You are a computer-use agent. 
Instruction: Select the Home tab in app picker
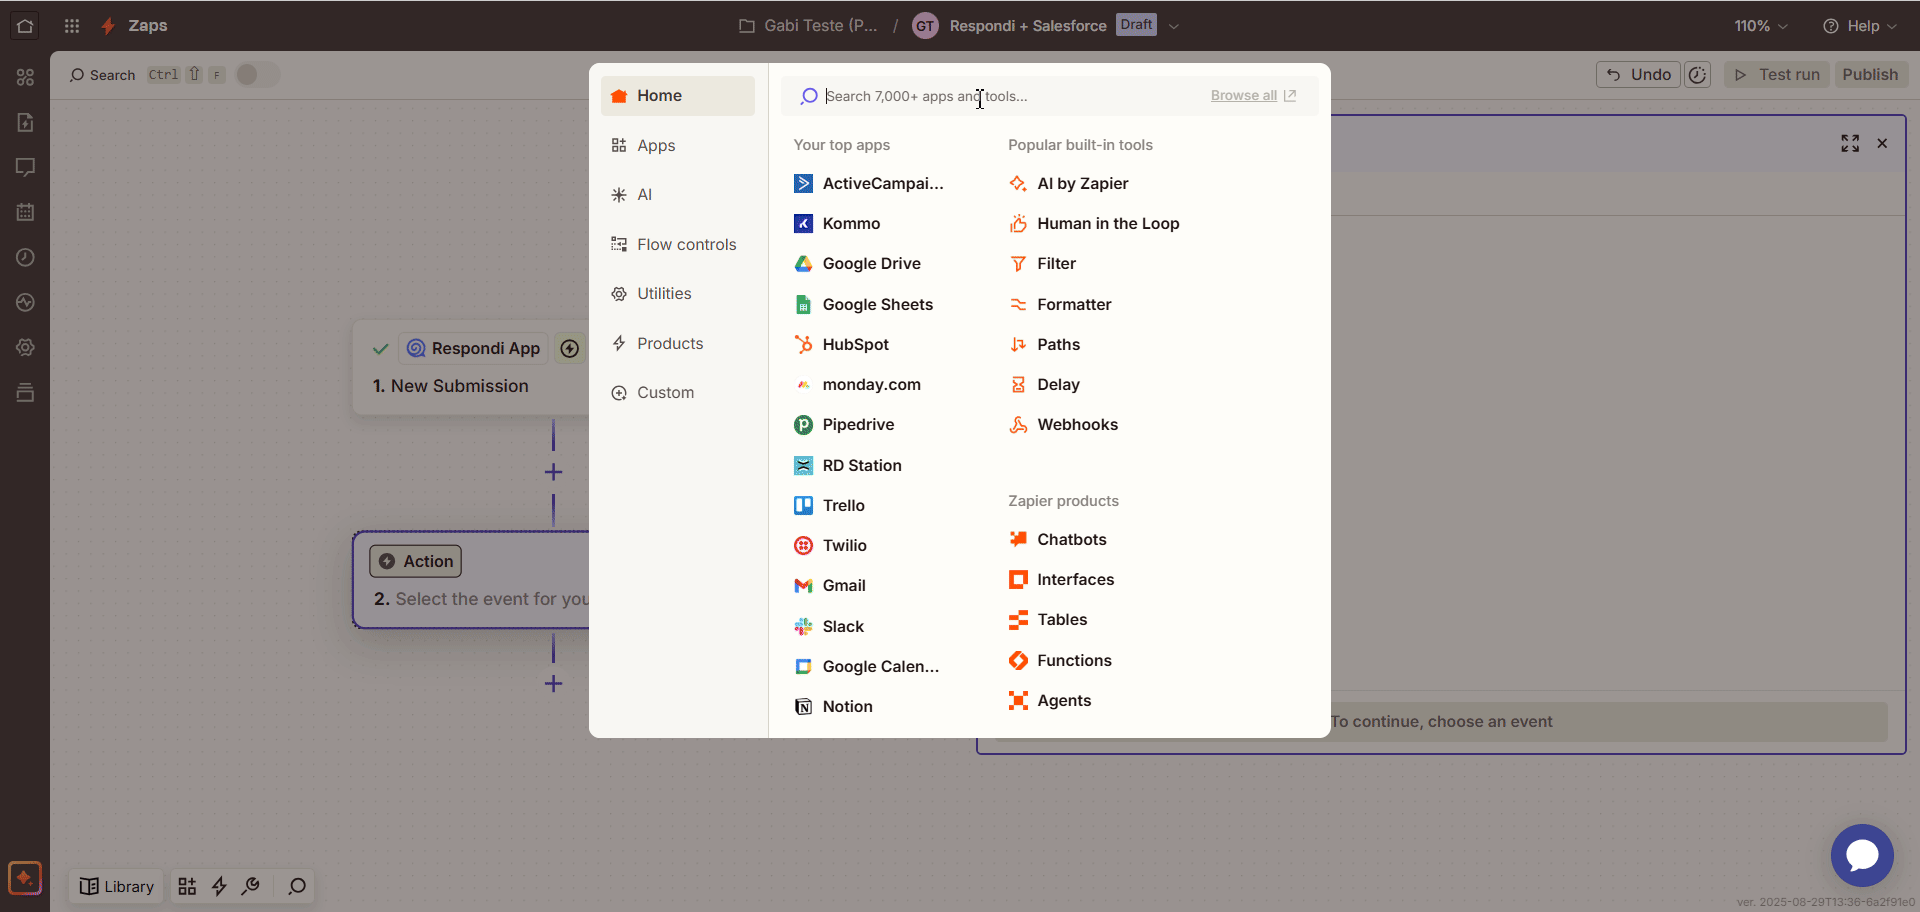(678, 96)
